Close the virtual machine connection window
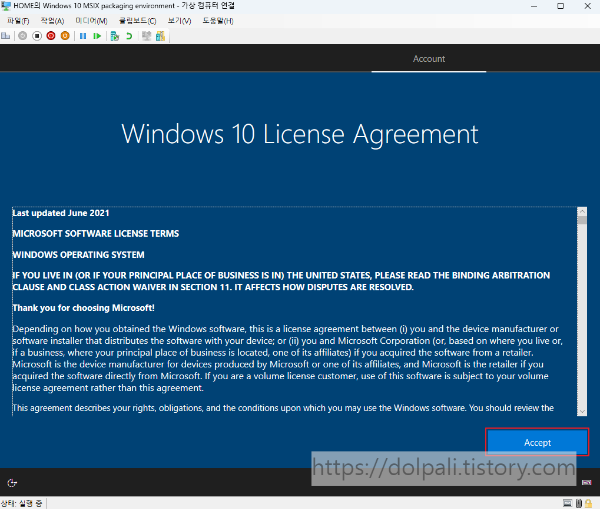This screenshot has height=509, width=600. click(x=587, y=6)
